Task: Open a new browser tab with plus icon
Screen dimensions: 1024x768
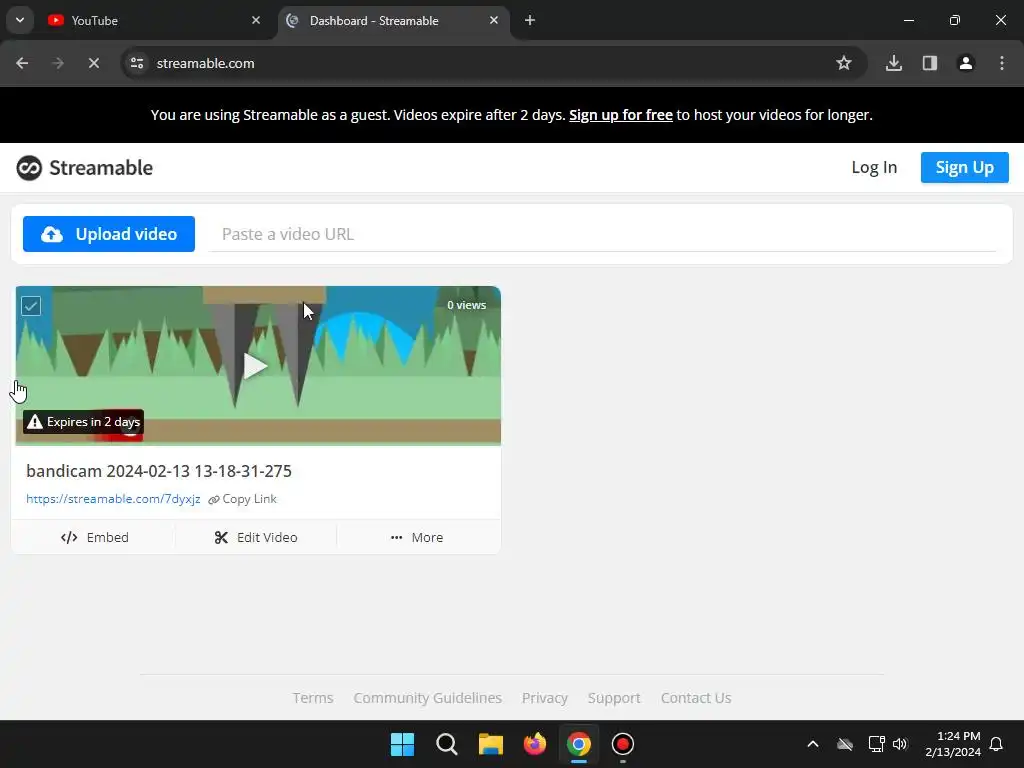Action: [530, 20]
